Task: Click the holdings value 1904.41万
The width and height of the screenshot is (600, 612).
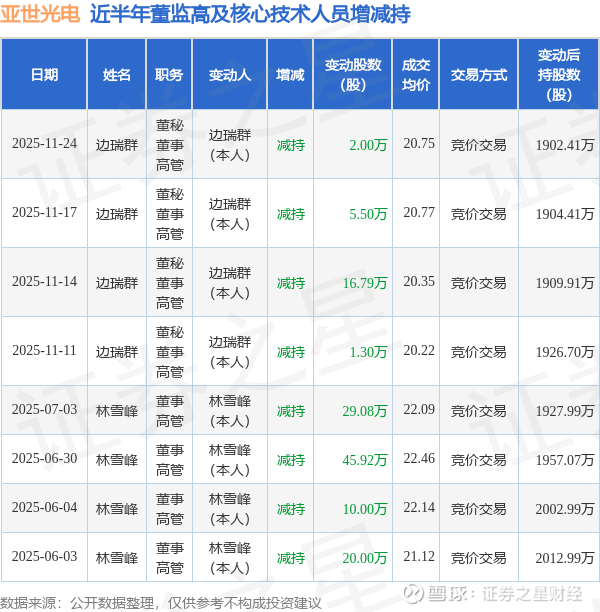Action: pos(564,214)
